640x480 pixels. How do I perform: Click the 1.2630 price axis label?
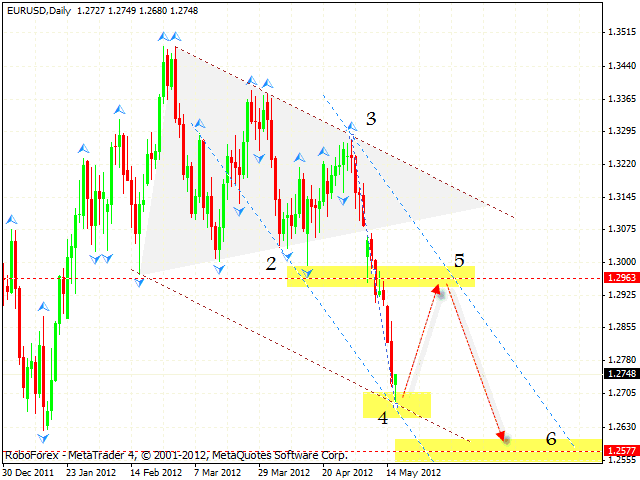coord(622,427)
